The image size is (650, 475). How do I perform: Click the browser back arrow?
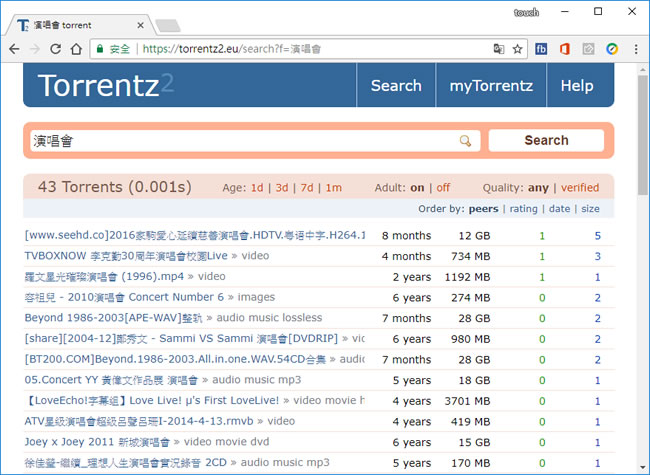click(x=14, y=48)
